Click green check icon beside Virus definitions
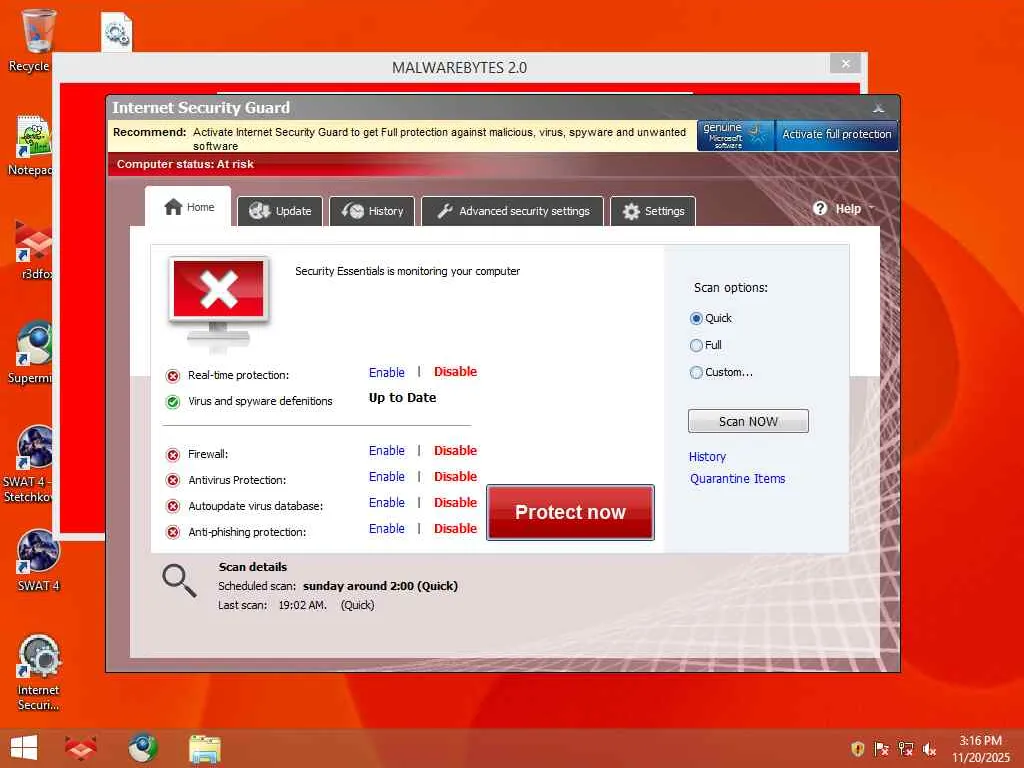This screenshot has width=1024, height=768. [173, 402]
